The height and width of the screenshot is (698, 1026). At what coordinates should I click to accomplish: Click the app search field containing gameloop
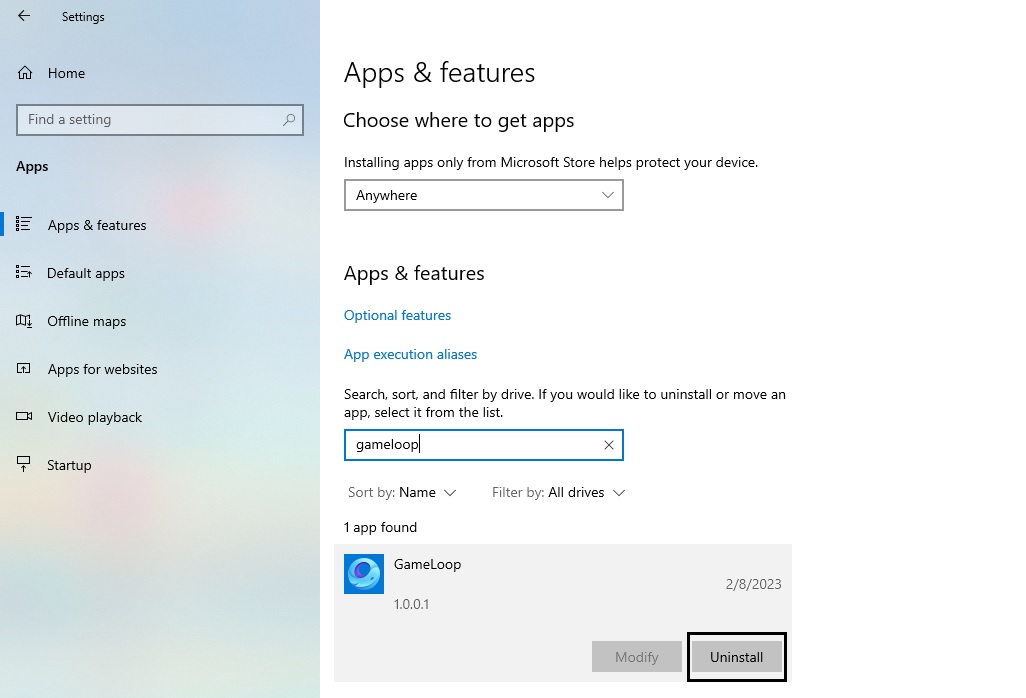pyautogui.click(x=470, y=444)
